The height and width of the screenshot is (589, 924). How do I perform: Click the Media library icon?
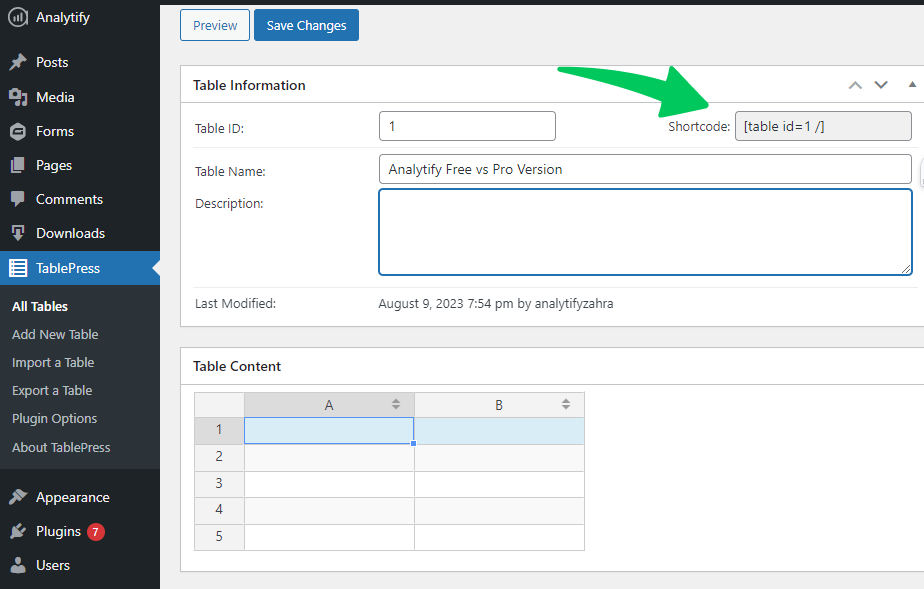(18, 97)
